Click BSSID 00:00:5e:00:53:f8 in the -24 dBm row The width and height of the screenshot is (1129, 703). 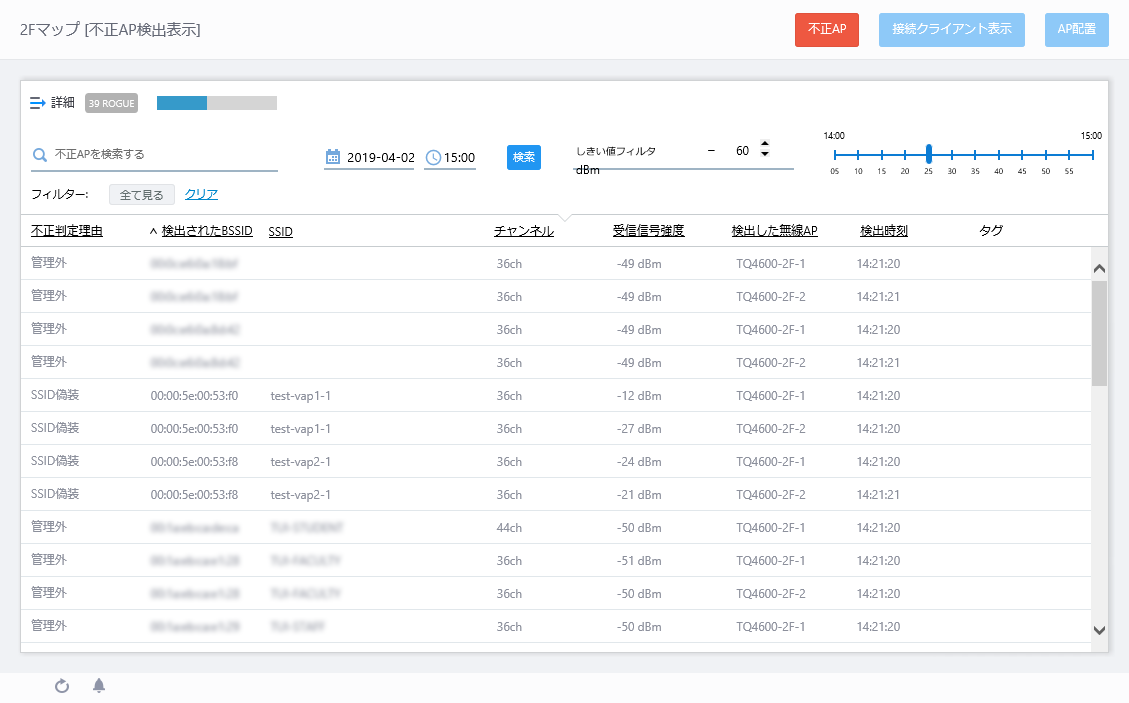[194, 462]
